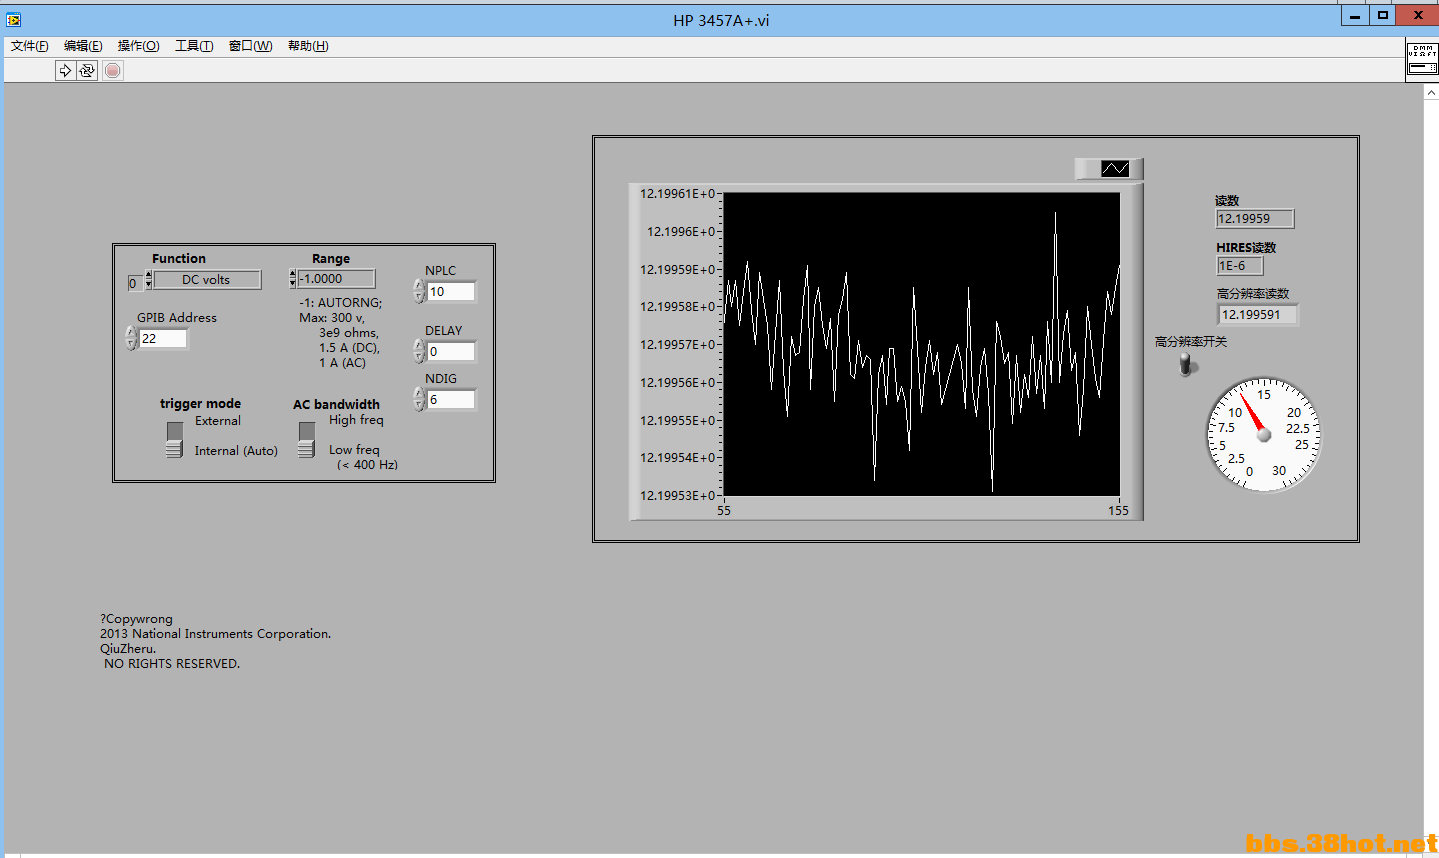
Task: Click the NPLC stepper arrows
Action: click(x=420, y=291)
